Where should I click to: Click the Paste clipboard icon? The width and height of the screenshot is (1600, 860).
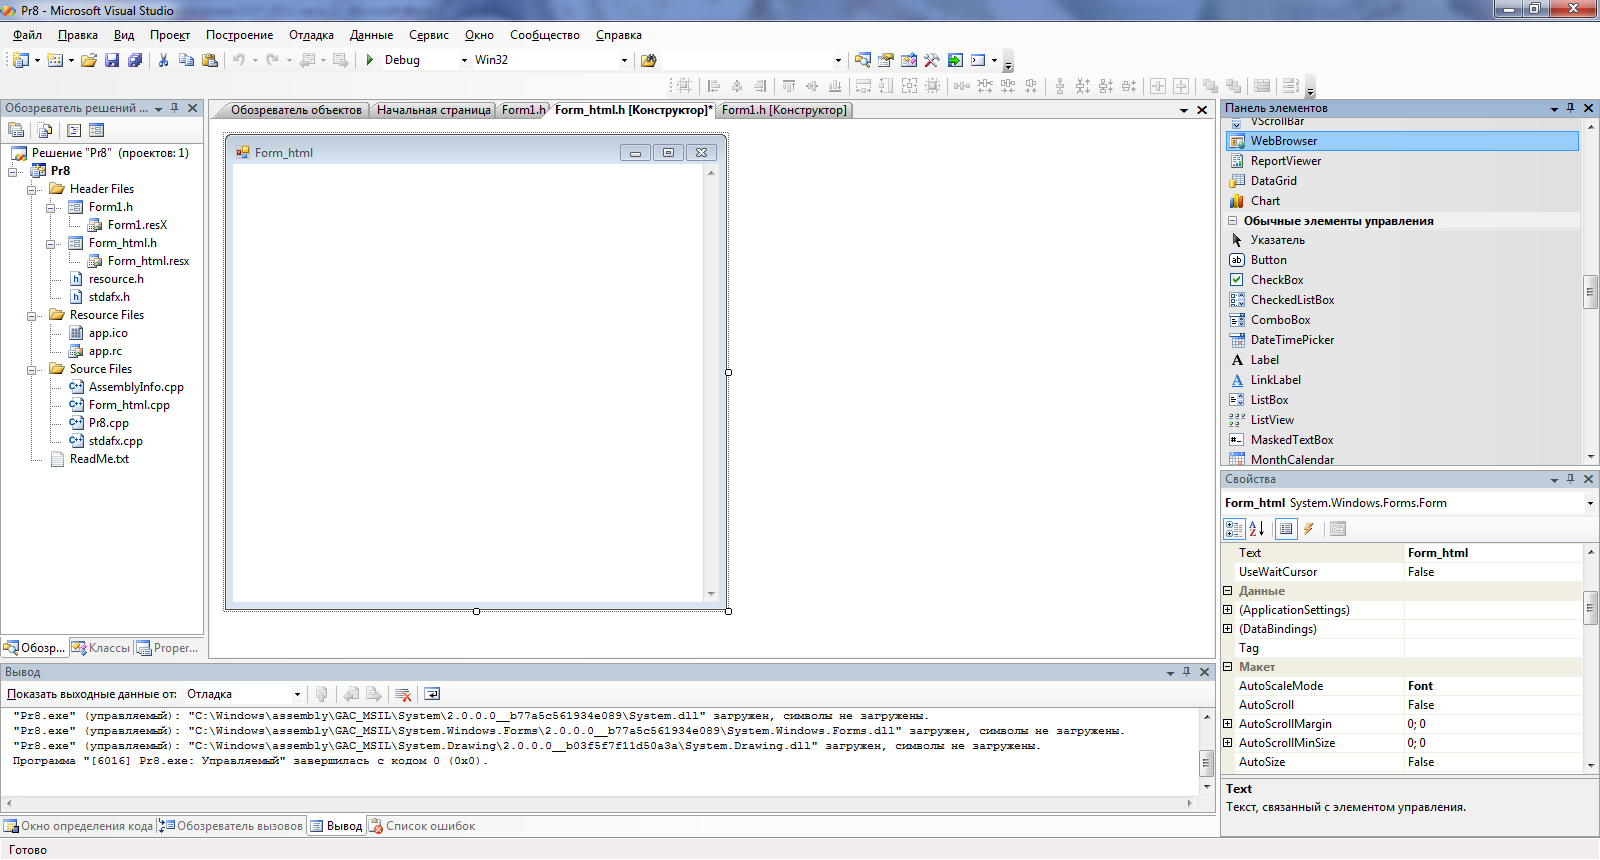coord(210,60)
